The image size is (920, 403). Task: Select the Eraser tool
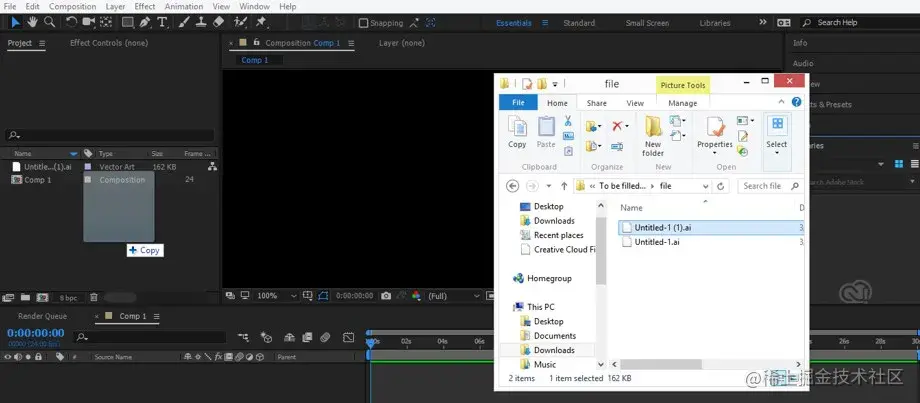218,22
